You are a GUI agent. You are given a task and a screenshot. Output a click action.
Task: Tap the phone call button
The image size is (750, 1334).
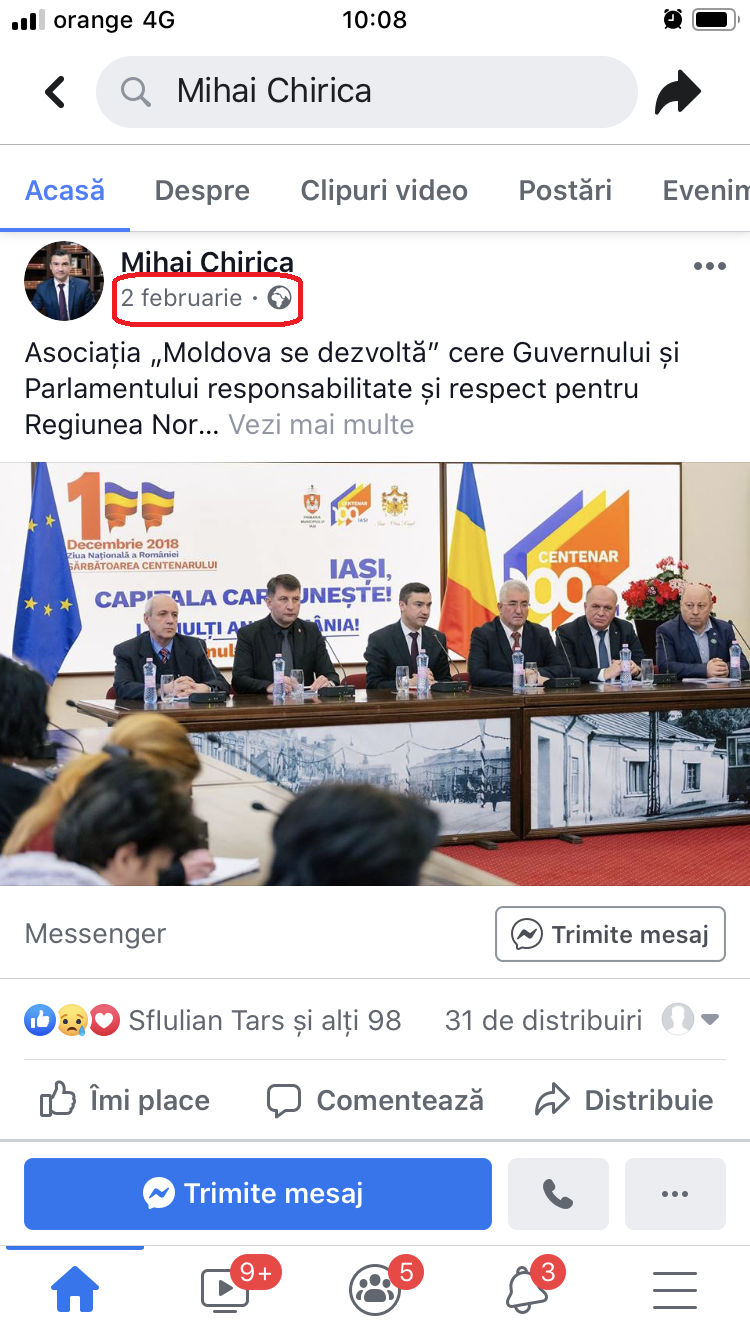click(558, 1194)
